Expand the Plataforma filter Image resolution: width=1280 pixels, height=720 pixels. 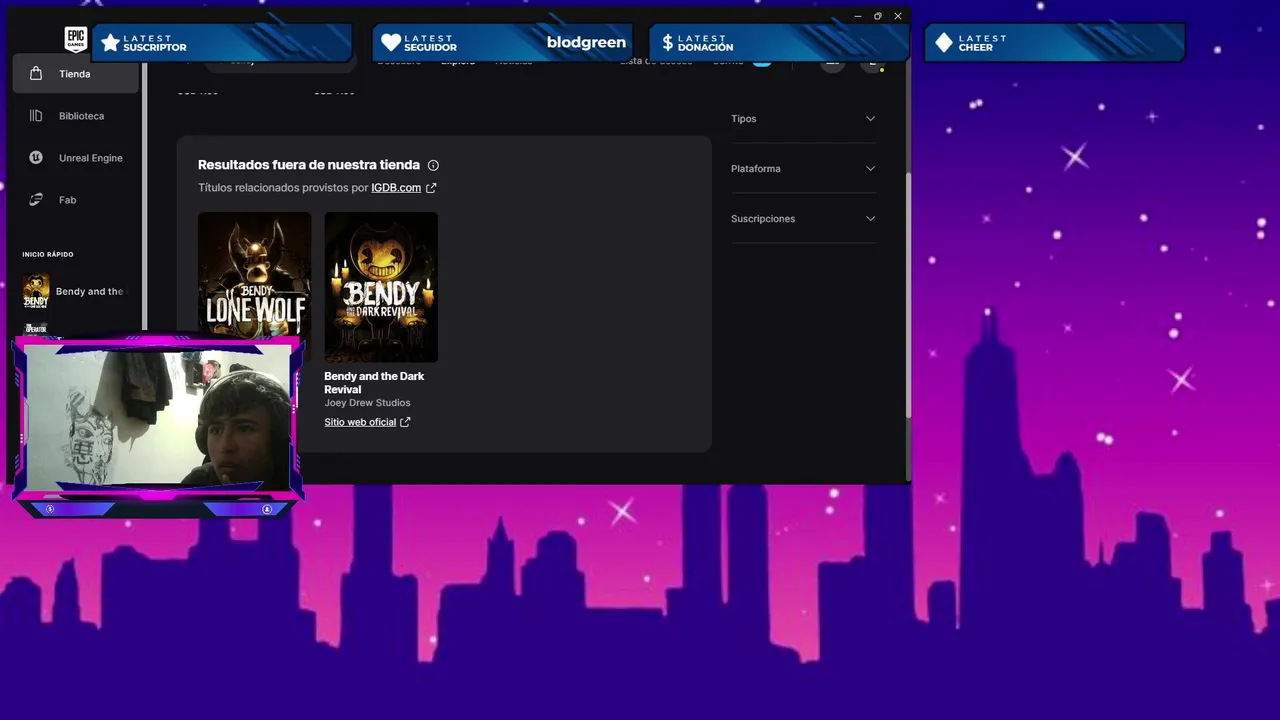pyautogui.click(x=803, y=169)
